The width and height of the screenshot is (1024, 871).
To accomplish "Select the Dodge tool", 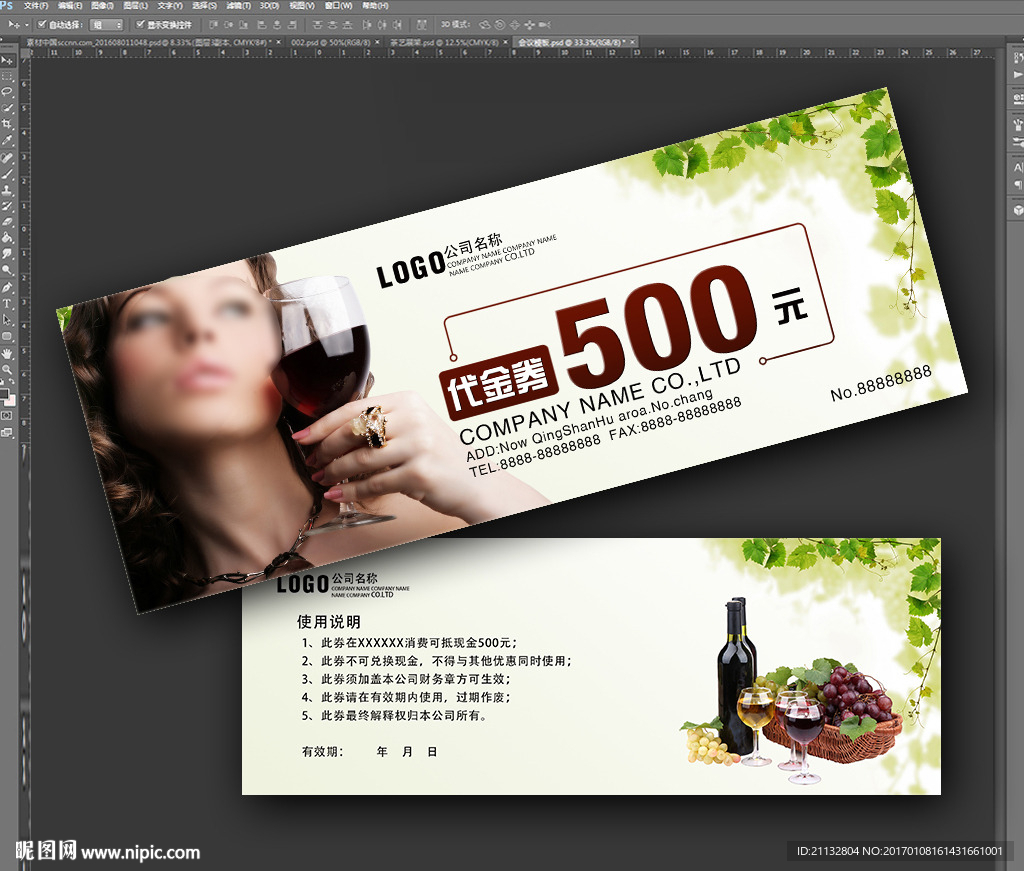I will [x=7, y=269].
